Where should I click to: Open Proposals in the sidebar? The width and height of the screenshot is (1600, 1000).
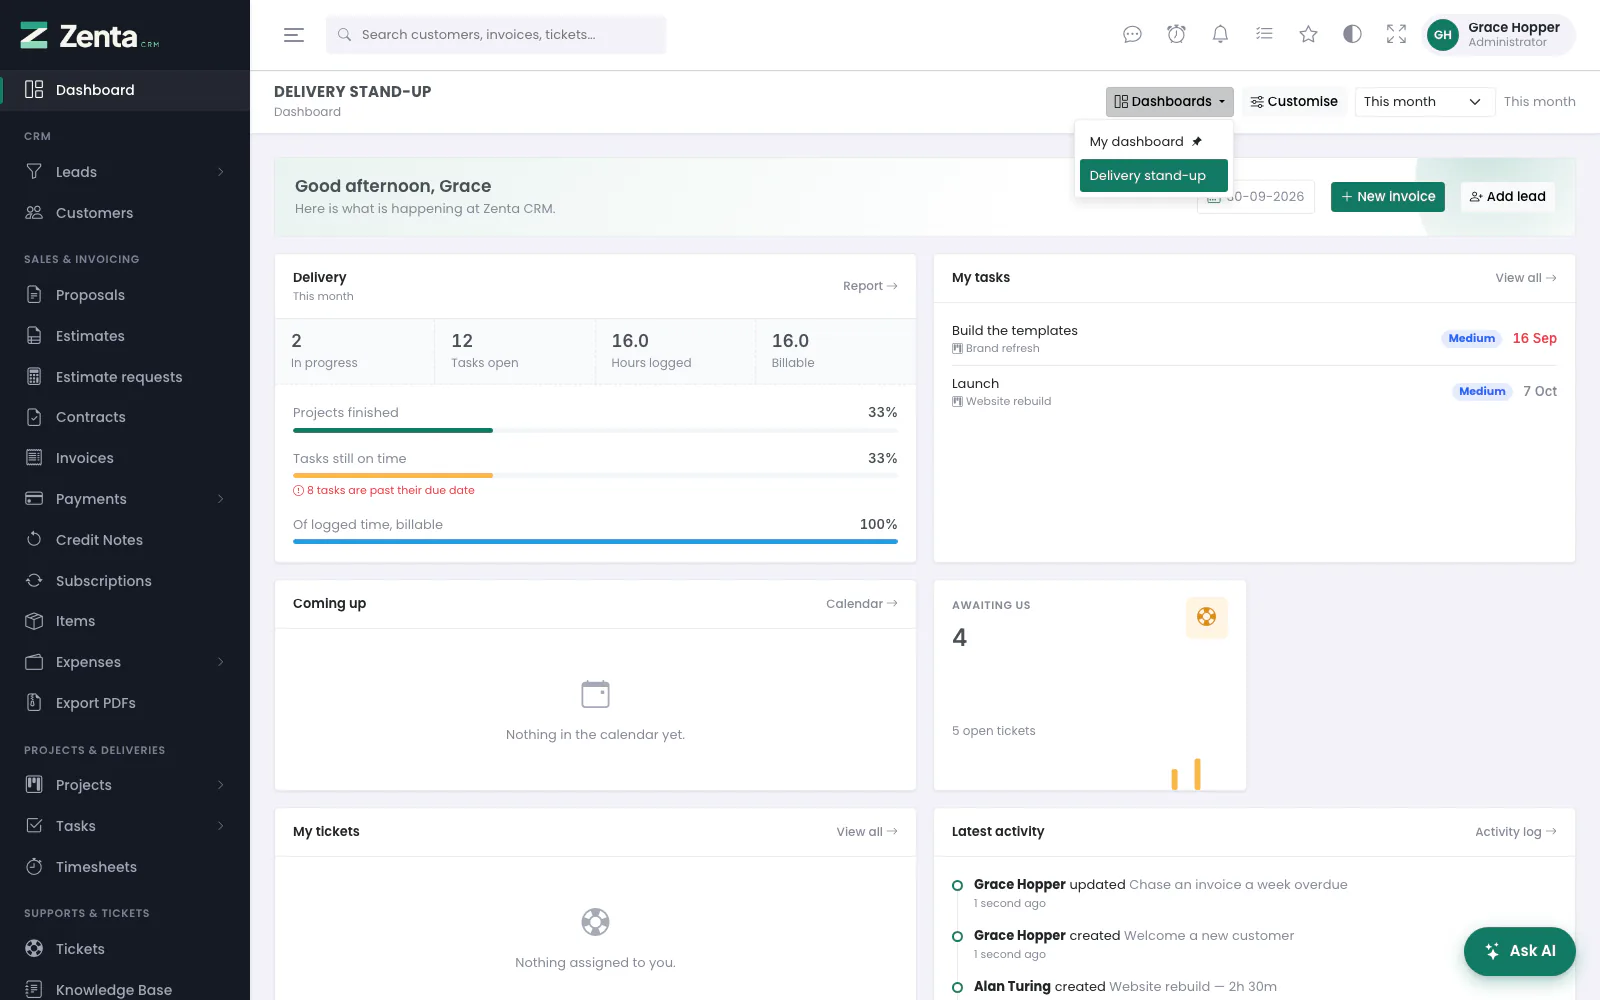tap(125, 295)
